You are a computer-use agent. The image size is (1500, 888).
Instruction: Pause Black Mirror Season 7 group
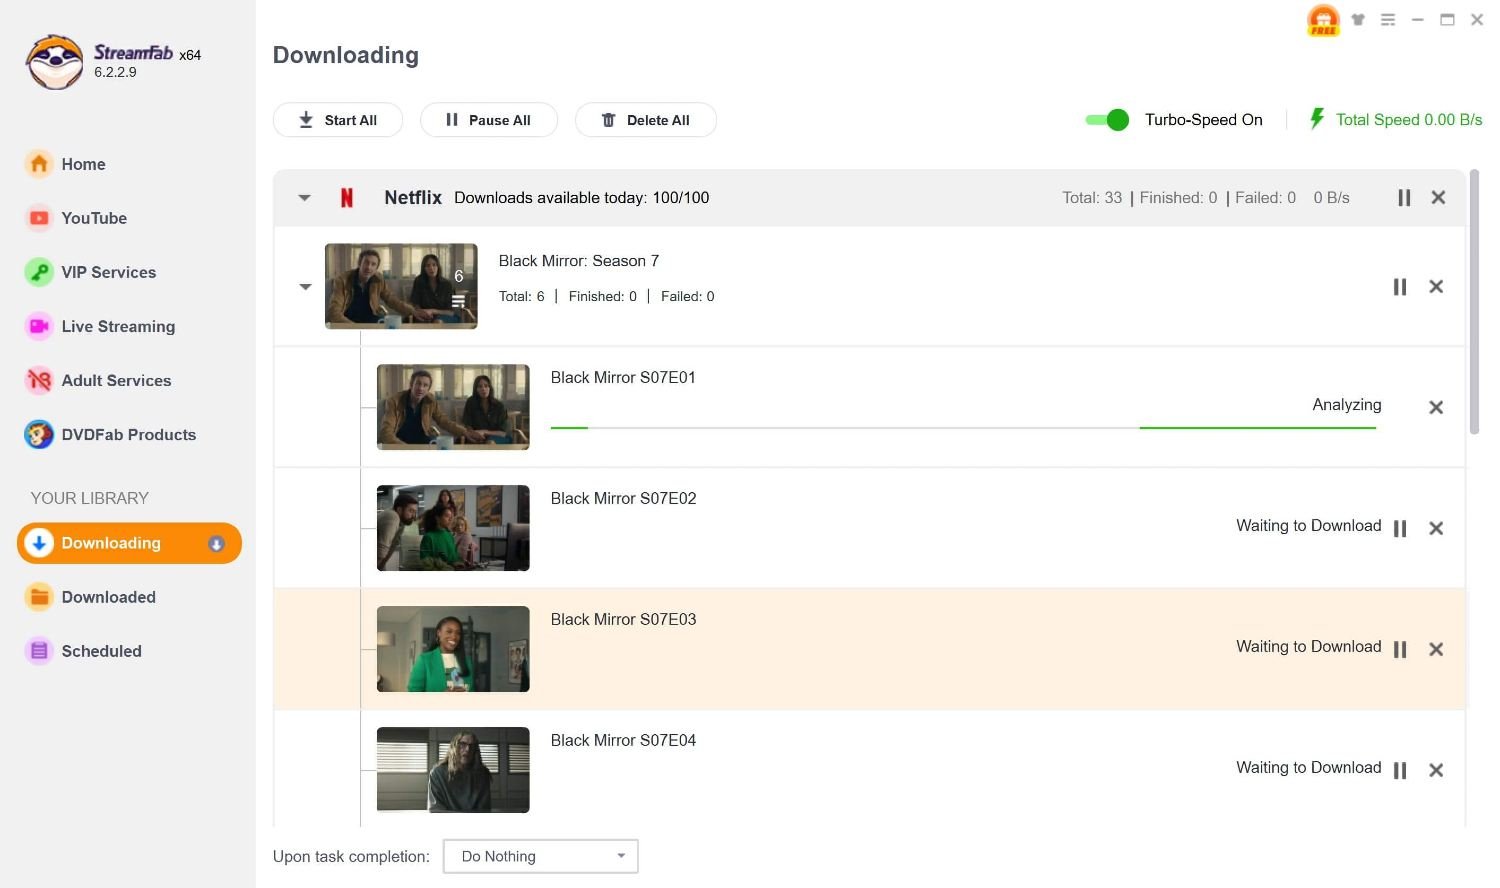[1400, 287]
